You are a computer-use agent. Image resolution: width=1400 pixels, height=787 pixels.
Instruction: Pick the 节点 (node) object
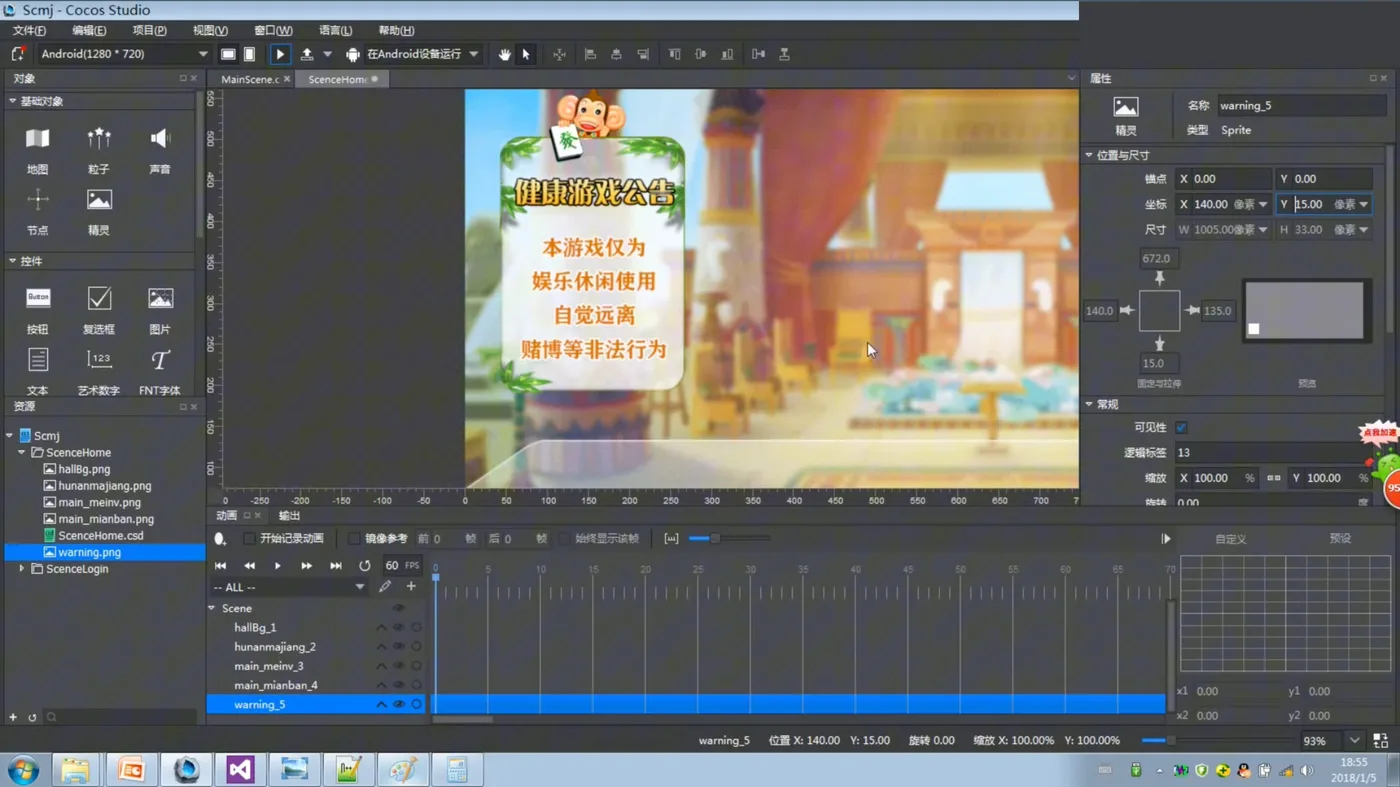click(37, 211)
